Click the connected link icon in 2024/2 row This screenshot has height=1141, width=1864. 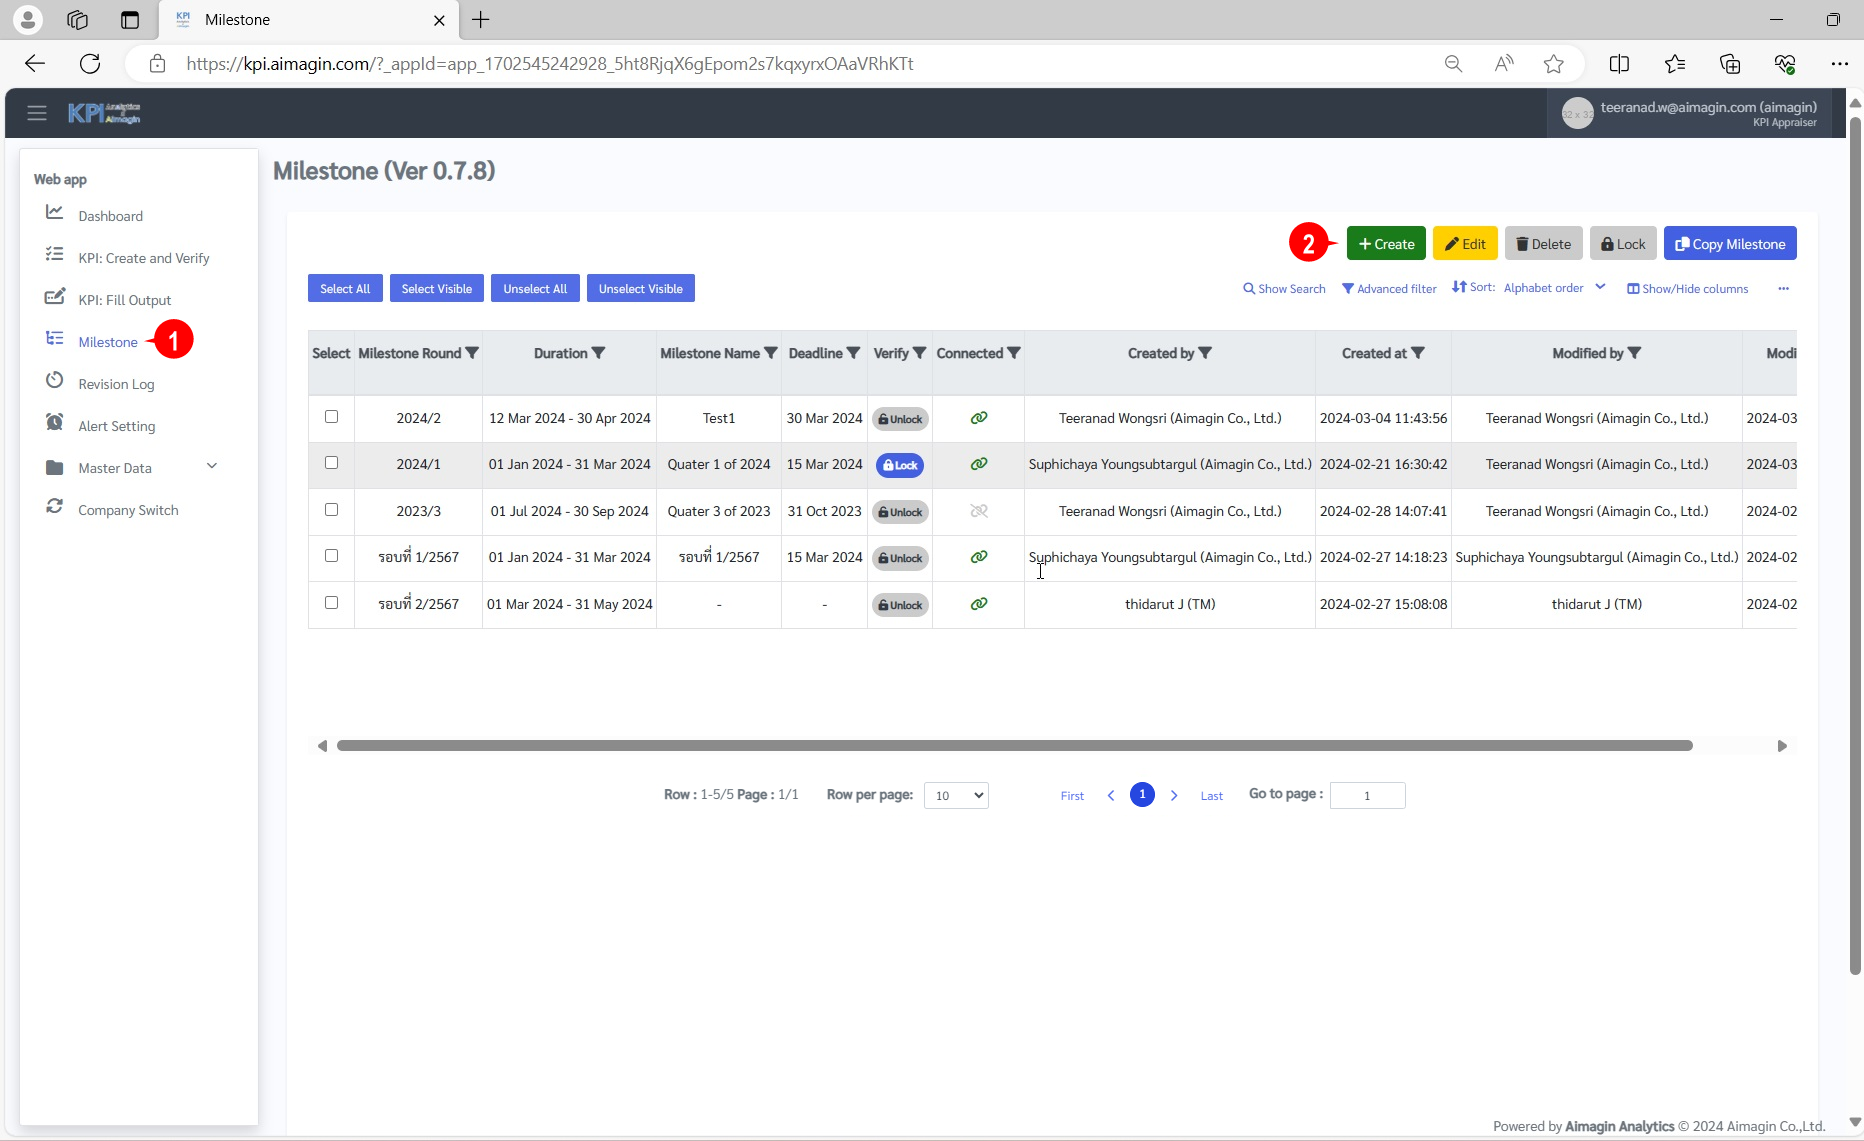(978, 418)
